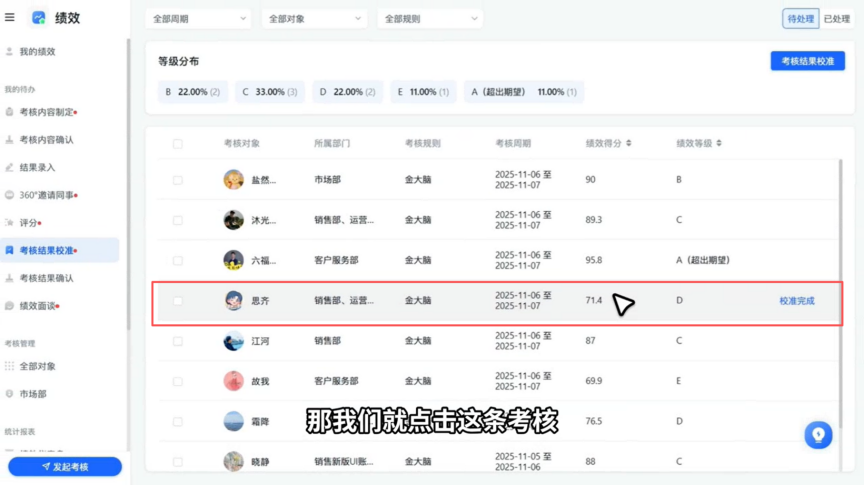Viewport: 864px width, 485px height.
Task: Click 市场部 department in 盐然 row
Action: pyautogui.click(x=327, y=180)
